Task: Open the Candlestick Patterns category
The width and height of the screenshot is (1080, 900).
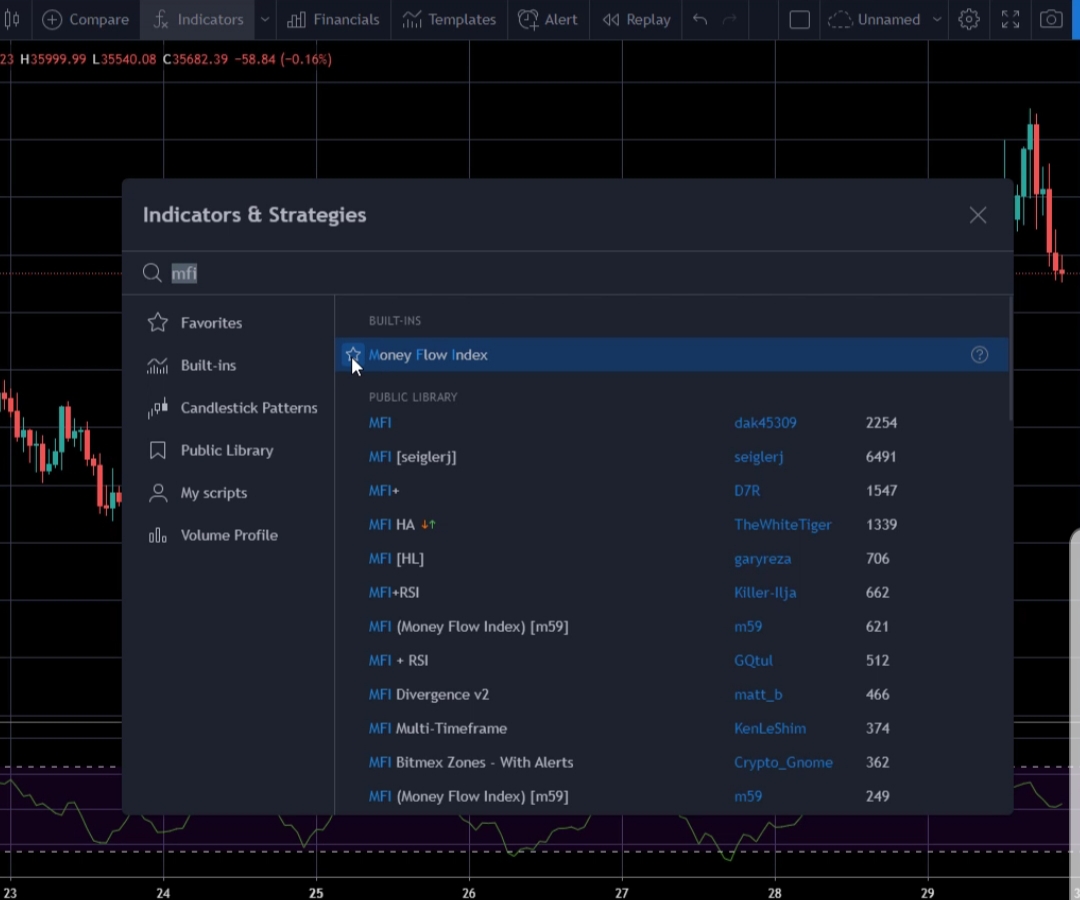Action: coord(233,408)
